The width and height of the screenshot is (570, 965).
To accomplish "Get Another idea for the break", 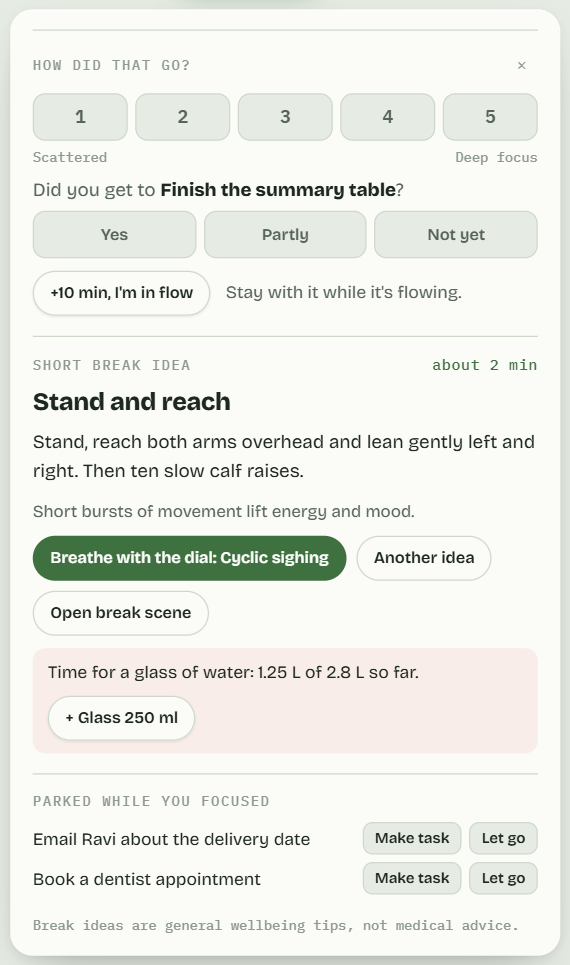I will coord(424,558).
